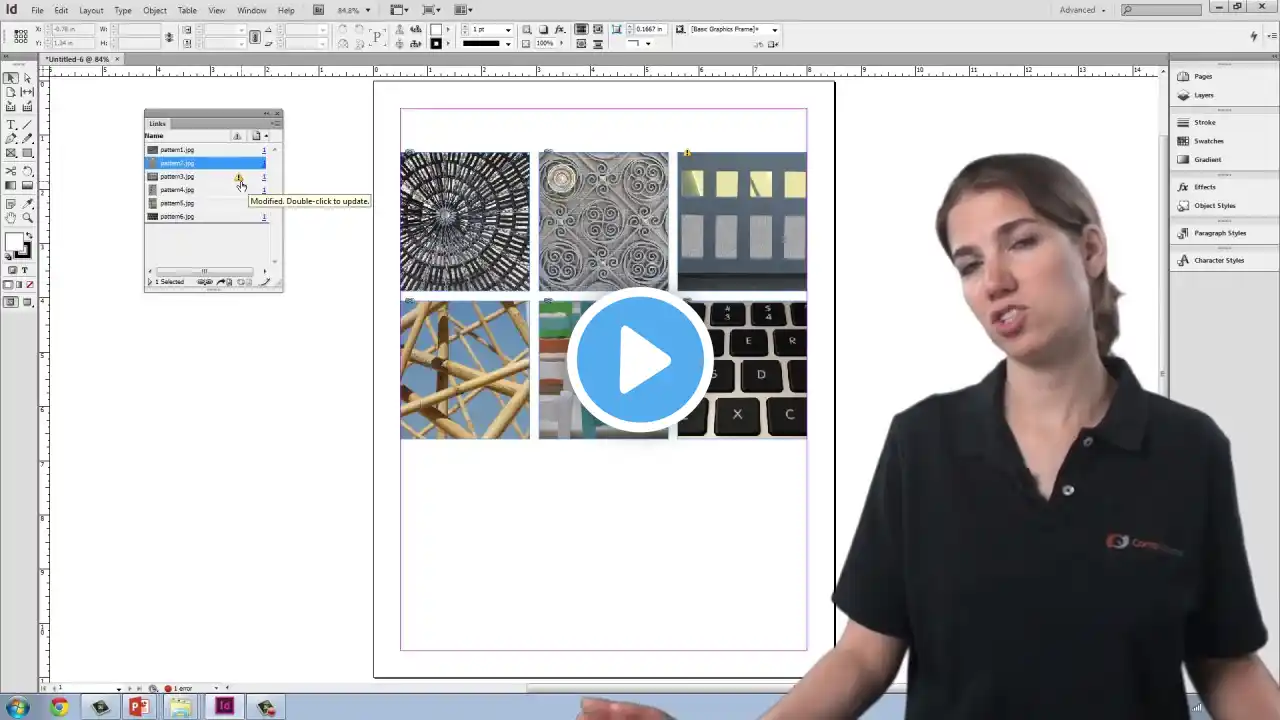Open PowerPoint from the Windows taskbar
Viewport: 1280px width, 720px height.
coord(138,707)
